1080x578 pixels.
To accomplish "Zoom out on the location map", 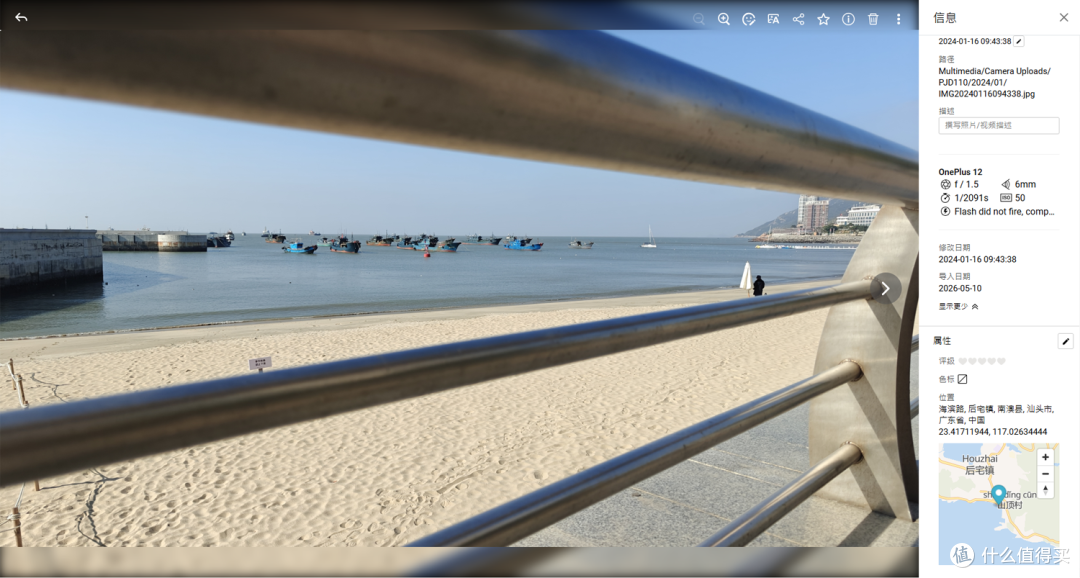I will click(1045, 474).
